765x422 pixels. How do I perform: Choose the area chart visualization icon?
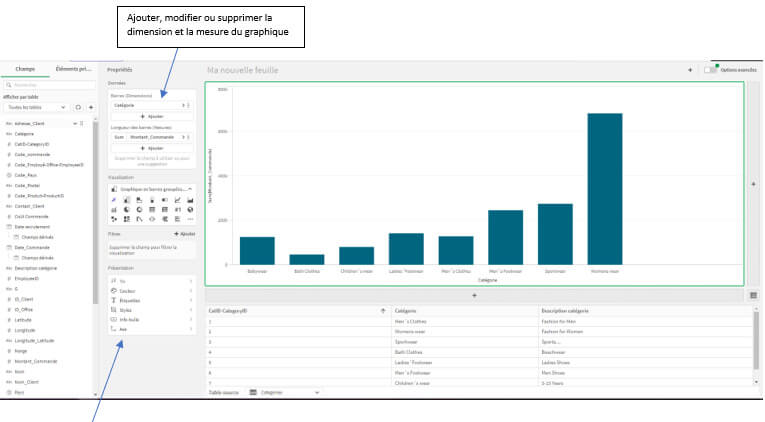click(190, 200)
